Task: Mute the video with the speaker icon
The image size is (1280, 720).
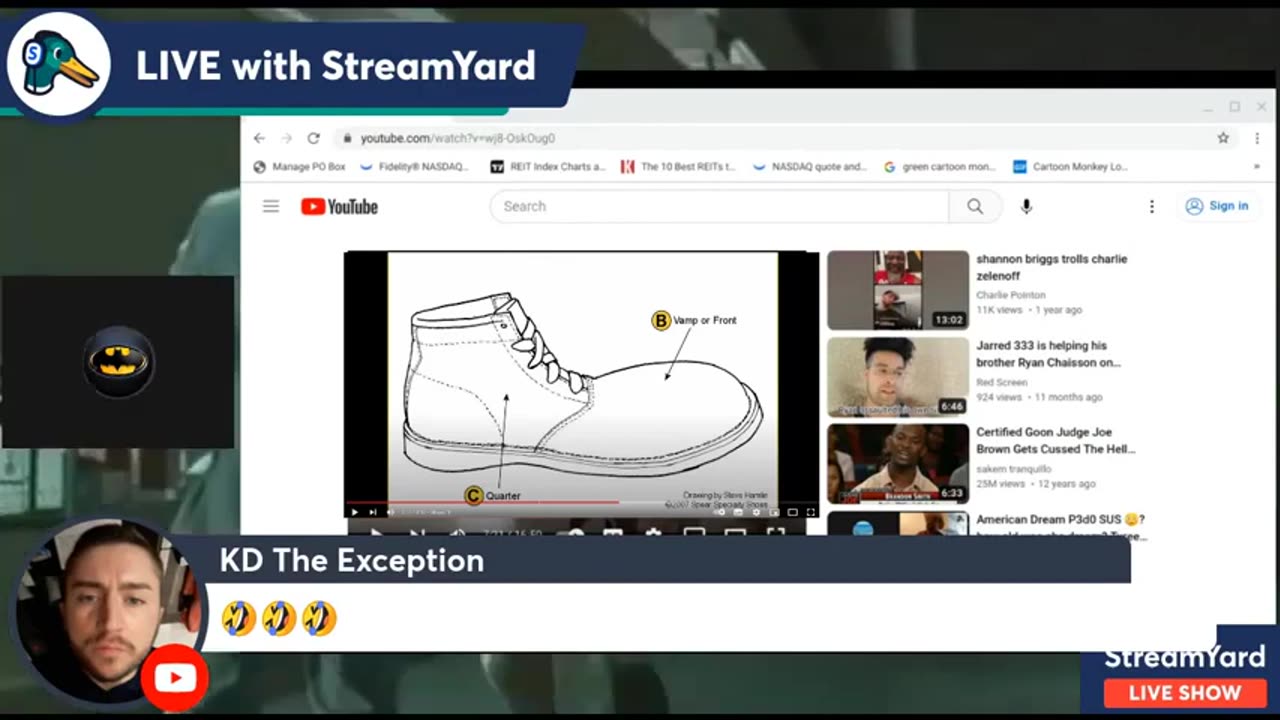Action: coord(391,512)
